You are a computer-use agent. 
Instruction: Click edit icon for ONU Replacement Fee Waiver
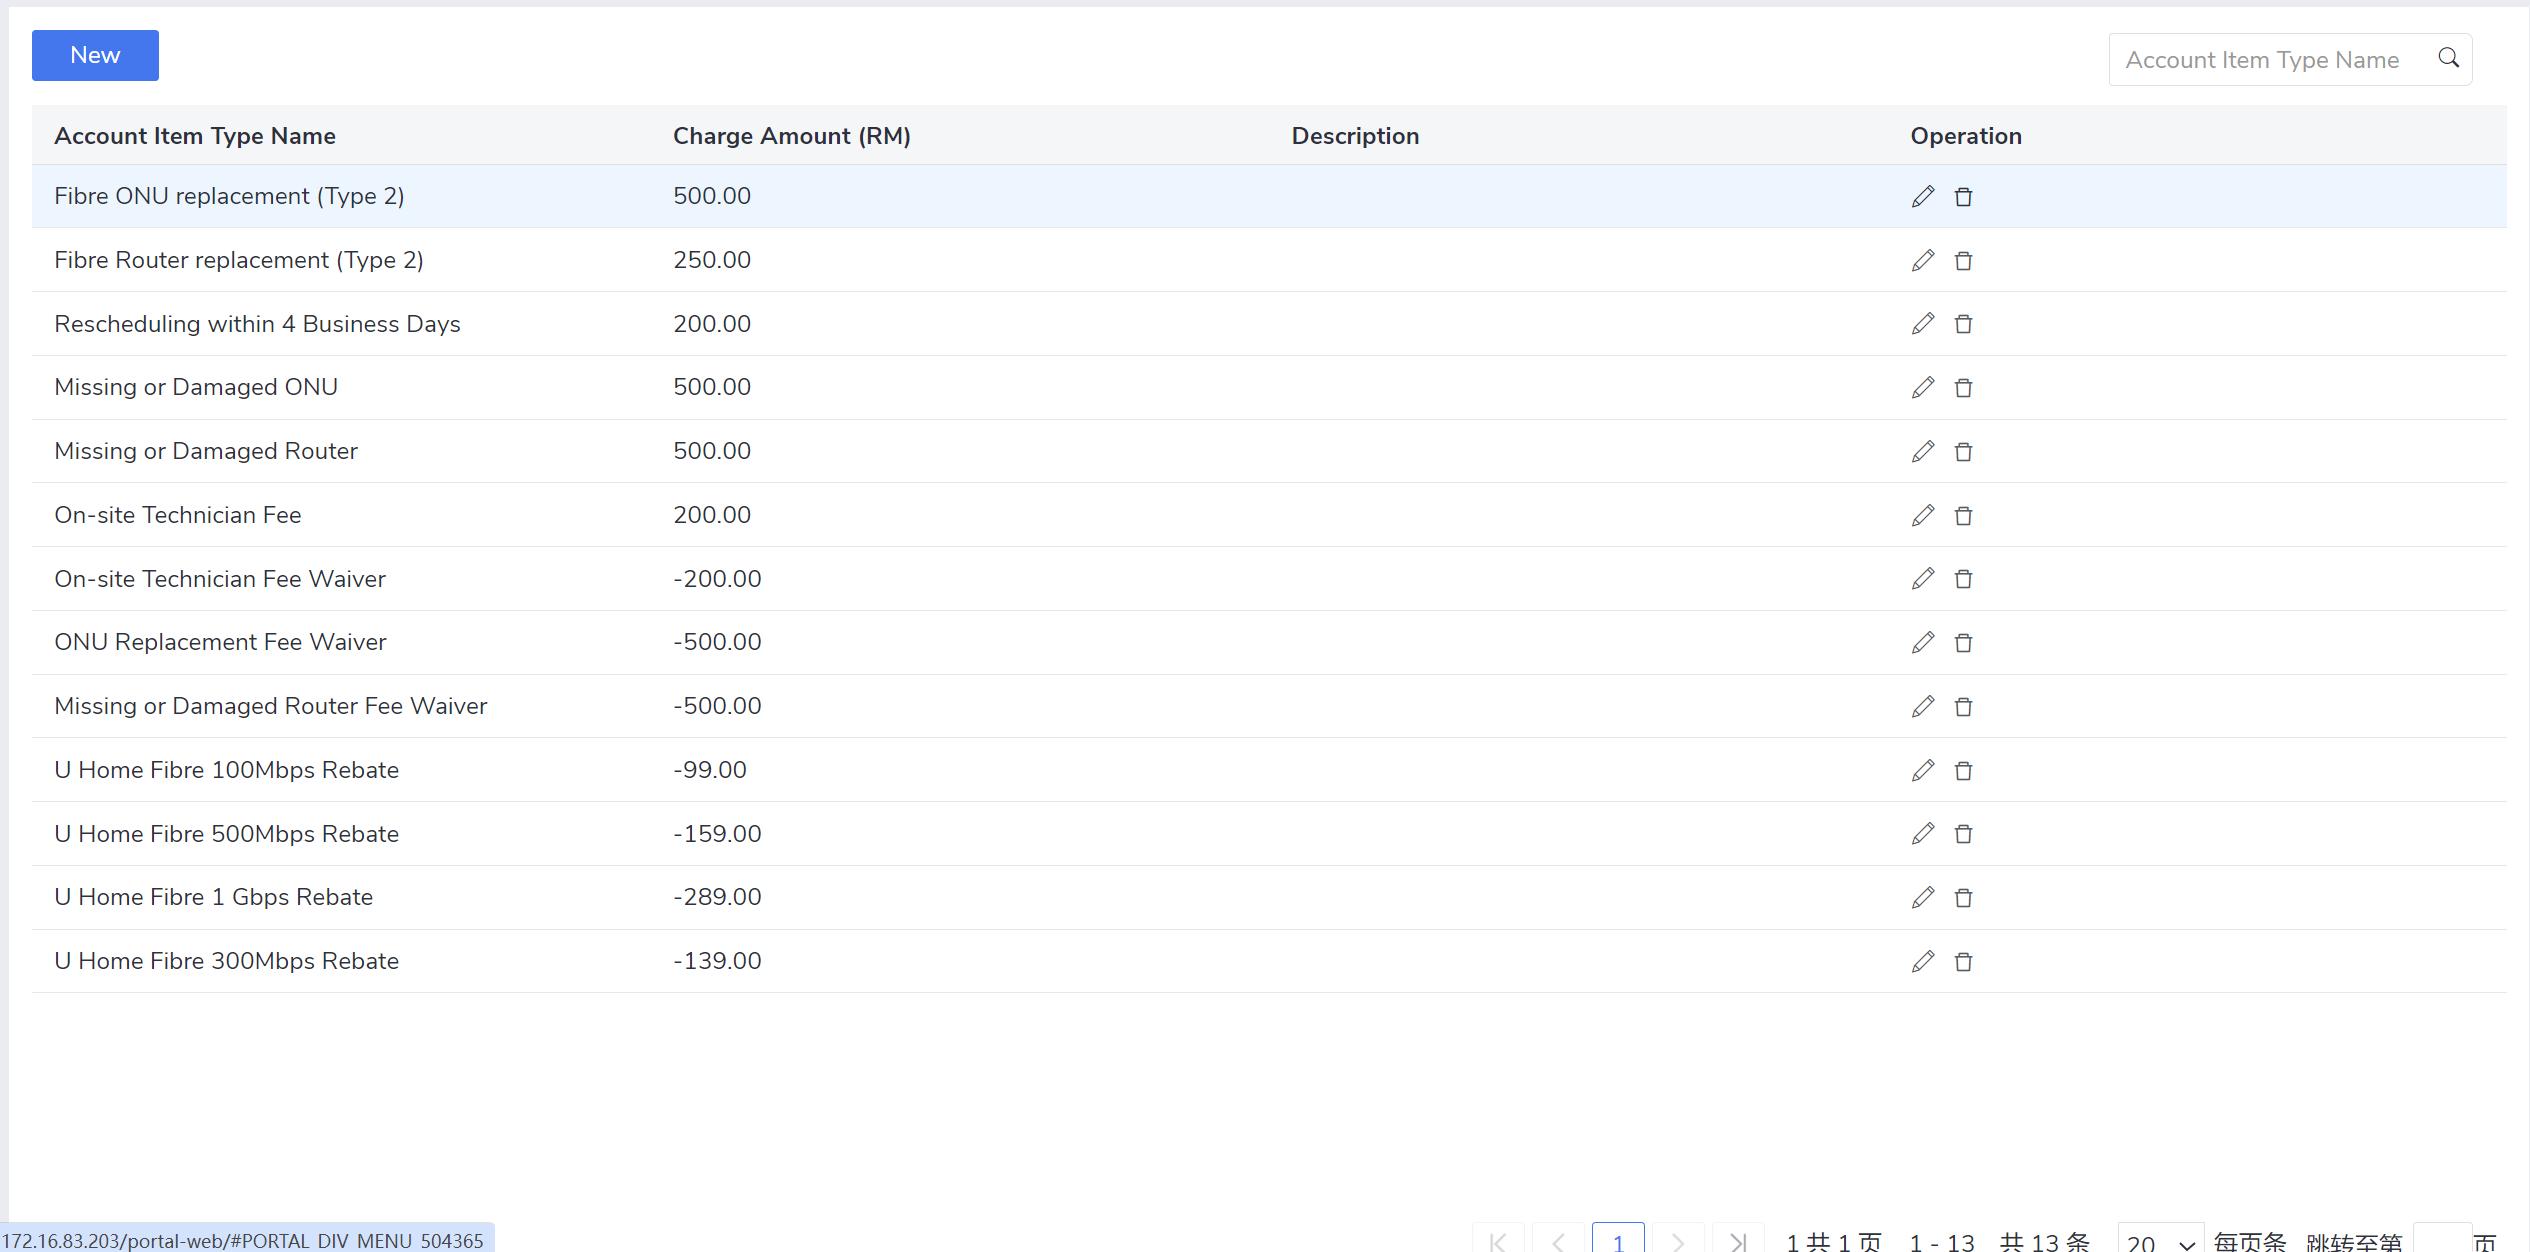tap(1922, 642)
